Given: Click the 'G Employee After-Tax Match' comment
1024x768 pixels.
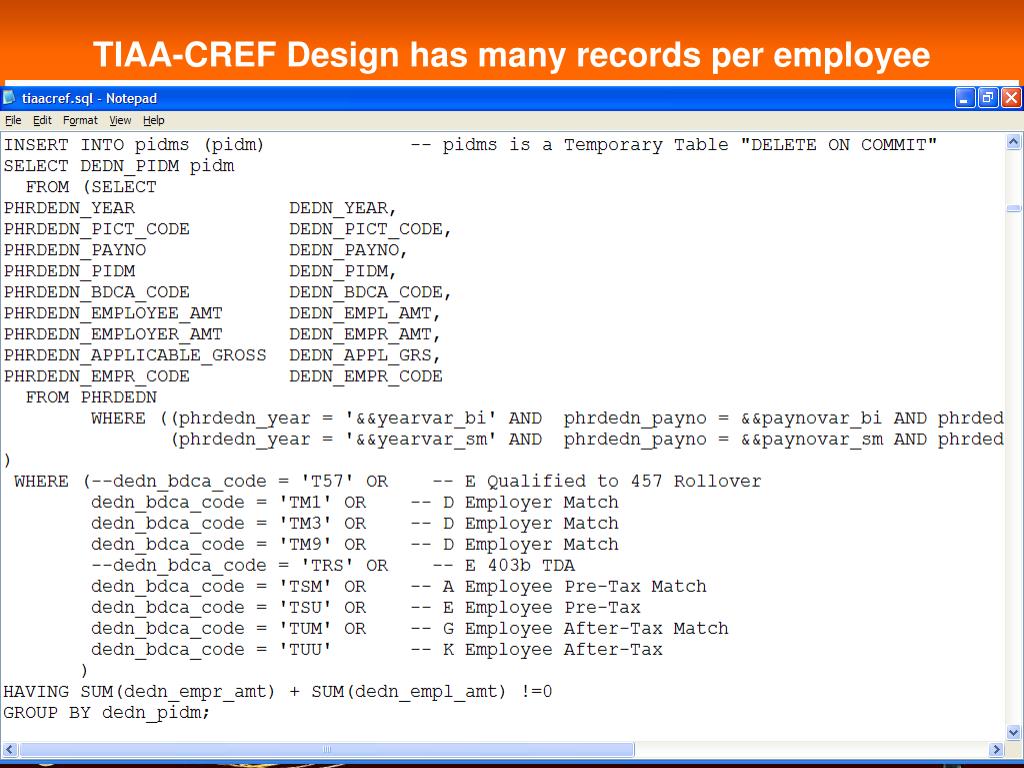Looking at the screenshot, I should 586,628.
